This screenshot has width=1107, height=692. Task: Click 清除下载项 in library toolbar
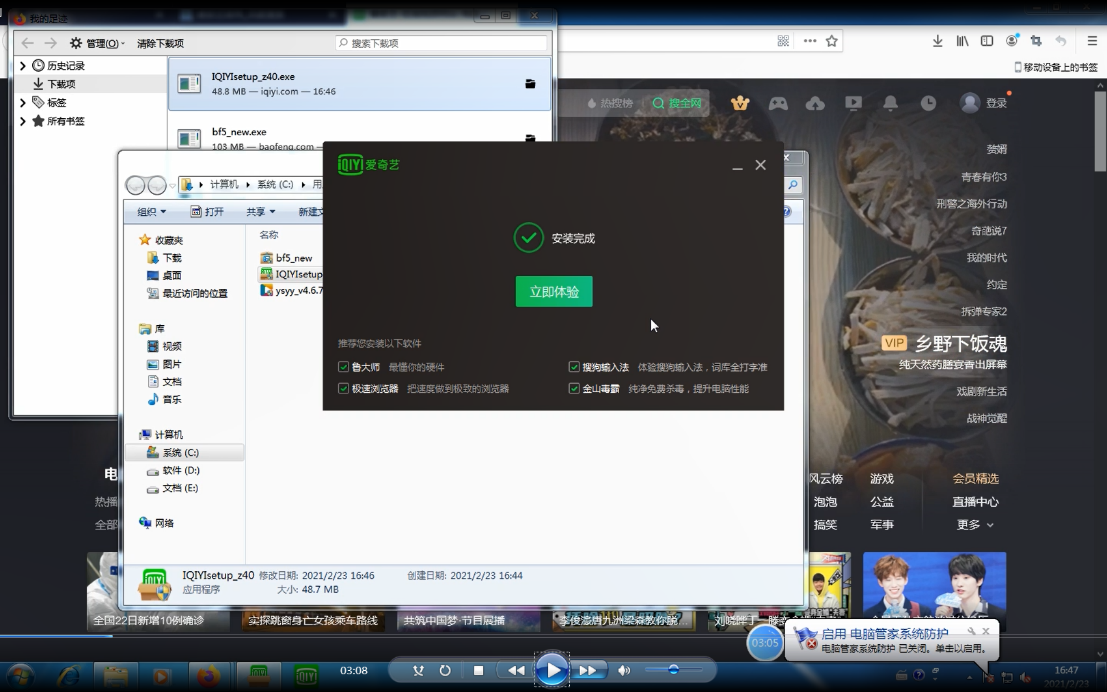160,43
